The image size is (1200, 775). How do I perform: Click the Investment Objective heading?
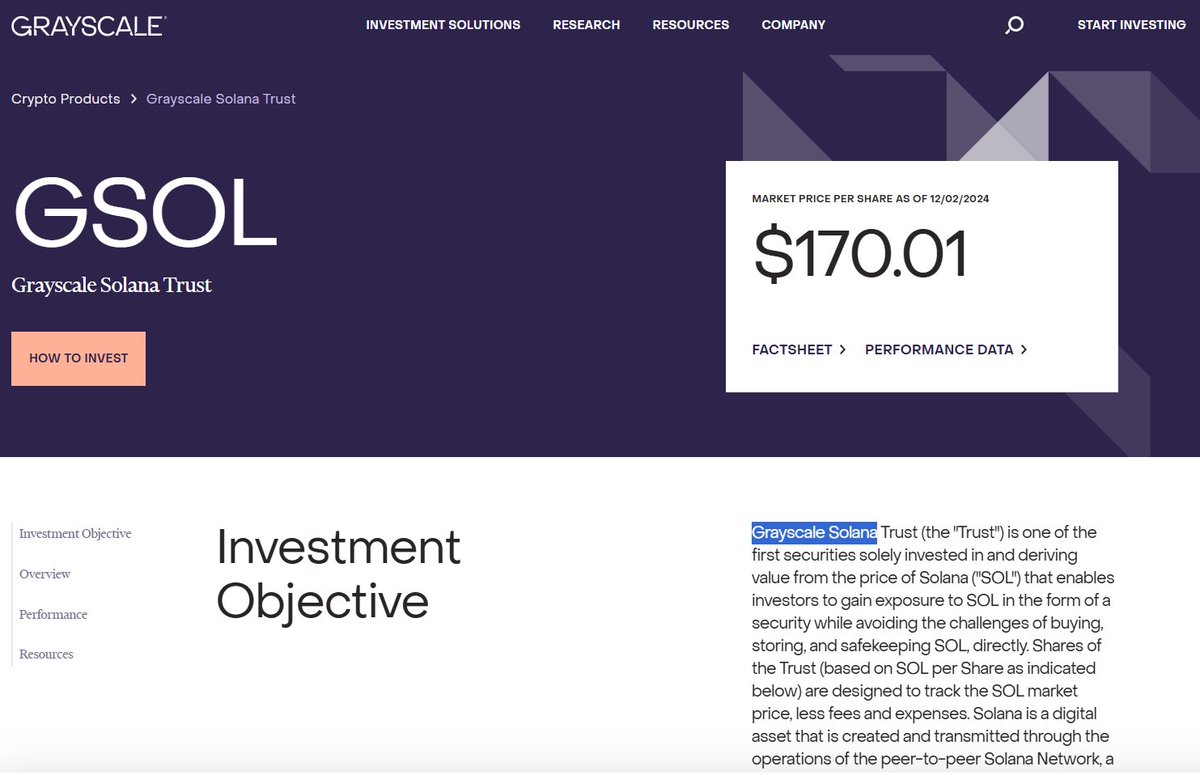coord(338,574)
